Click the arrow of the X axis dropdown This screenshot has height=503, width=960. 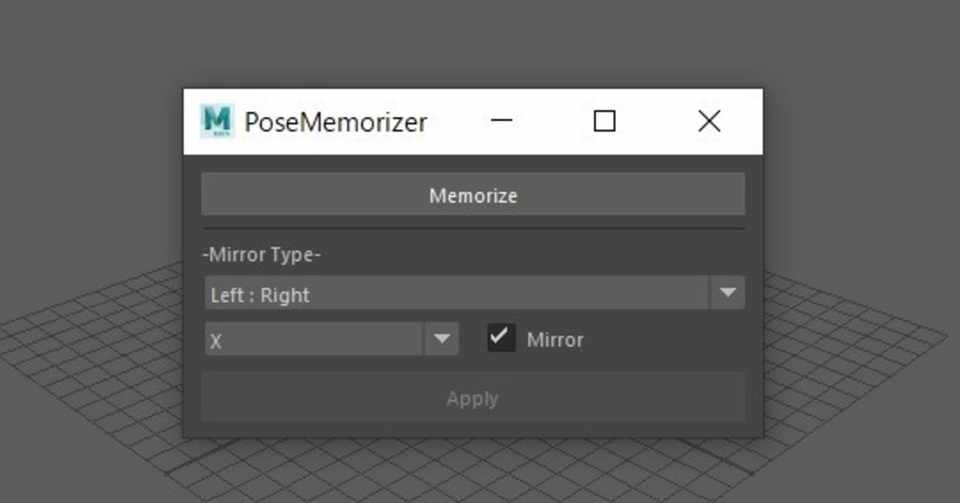point(441,339)
